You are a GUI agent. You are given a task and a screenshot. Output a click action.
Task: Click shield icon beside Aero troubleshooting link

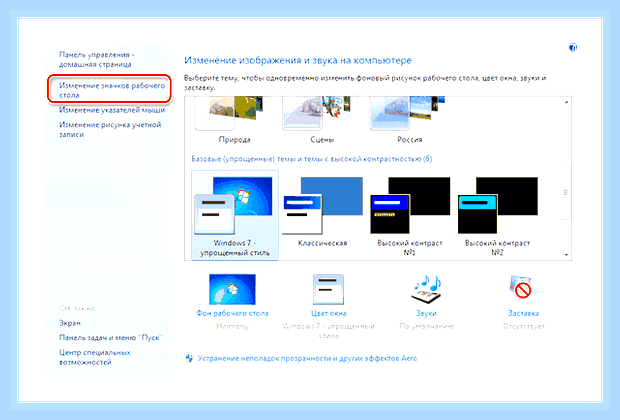tap(189, 358)
